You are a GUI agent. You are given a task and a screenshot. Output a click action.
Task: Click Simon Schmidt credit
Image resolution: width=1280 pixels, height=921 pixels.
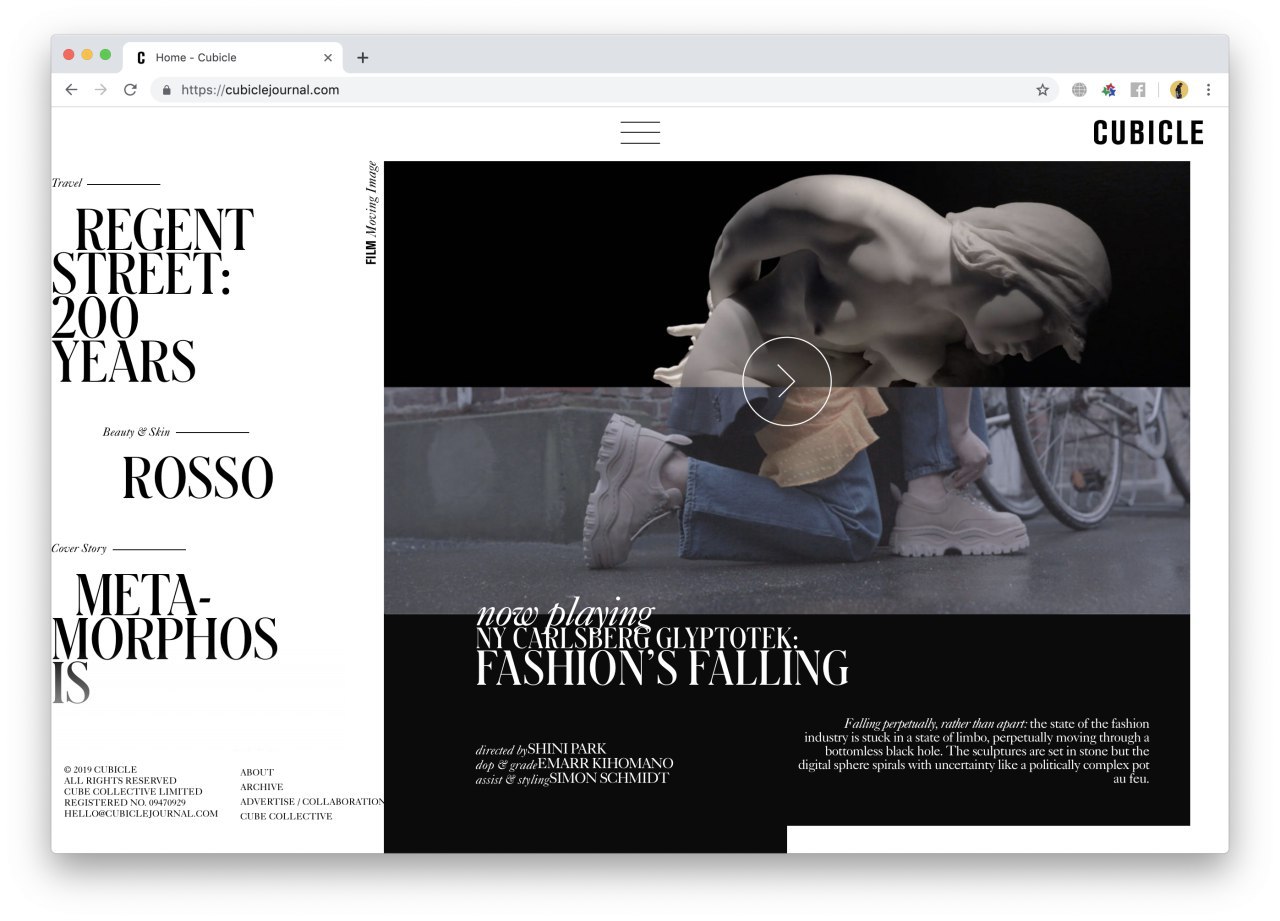[609, 778]
